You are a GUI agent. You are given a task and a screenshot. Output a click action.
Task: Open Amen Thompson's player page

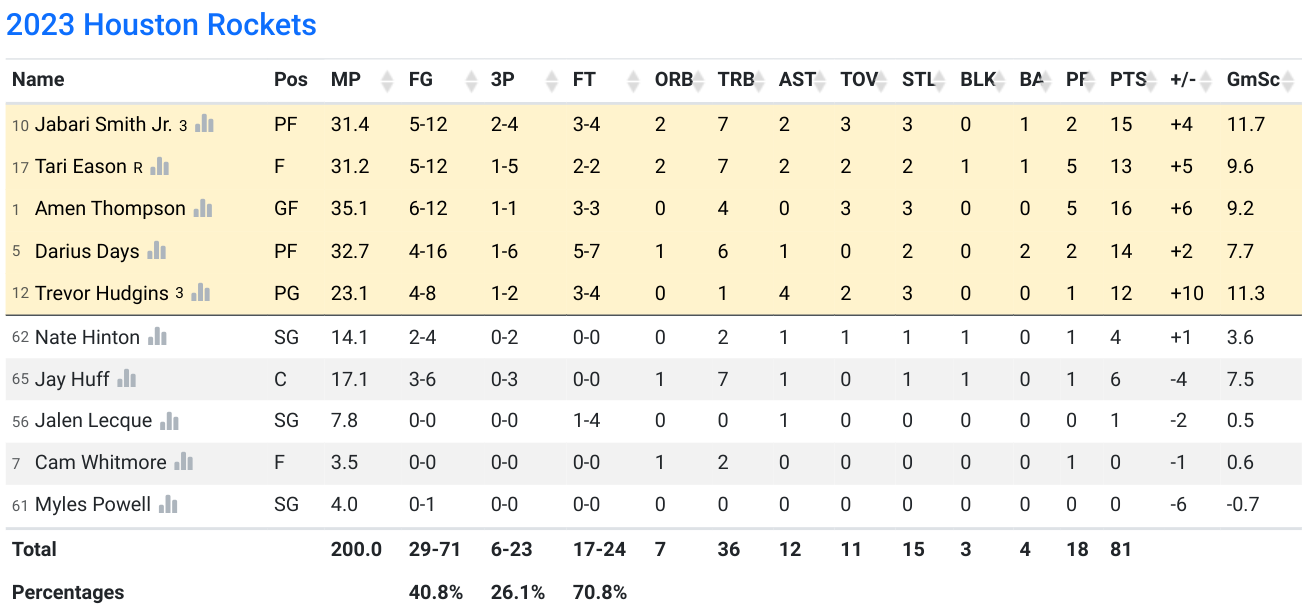pos(110,208)
